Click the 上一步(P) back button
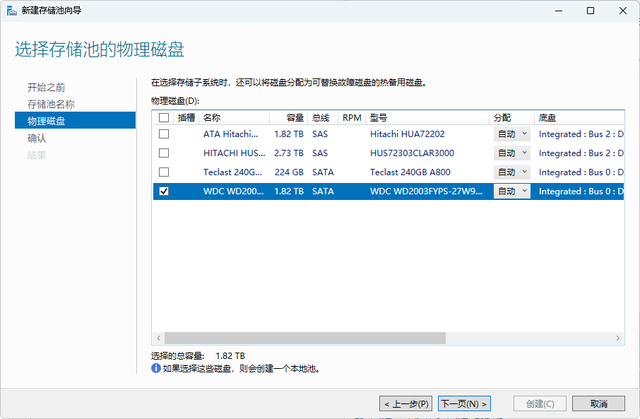This screenshot has width=640, height=419. [406, 404]
